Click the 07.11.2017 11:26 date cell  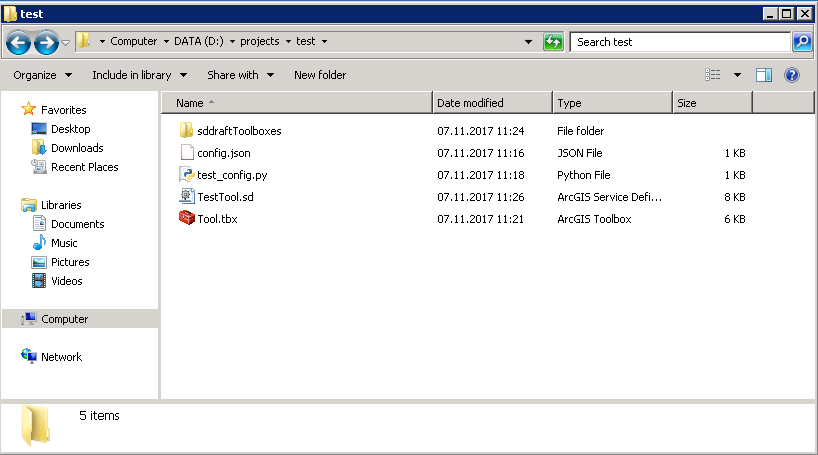coord(480,197)
